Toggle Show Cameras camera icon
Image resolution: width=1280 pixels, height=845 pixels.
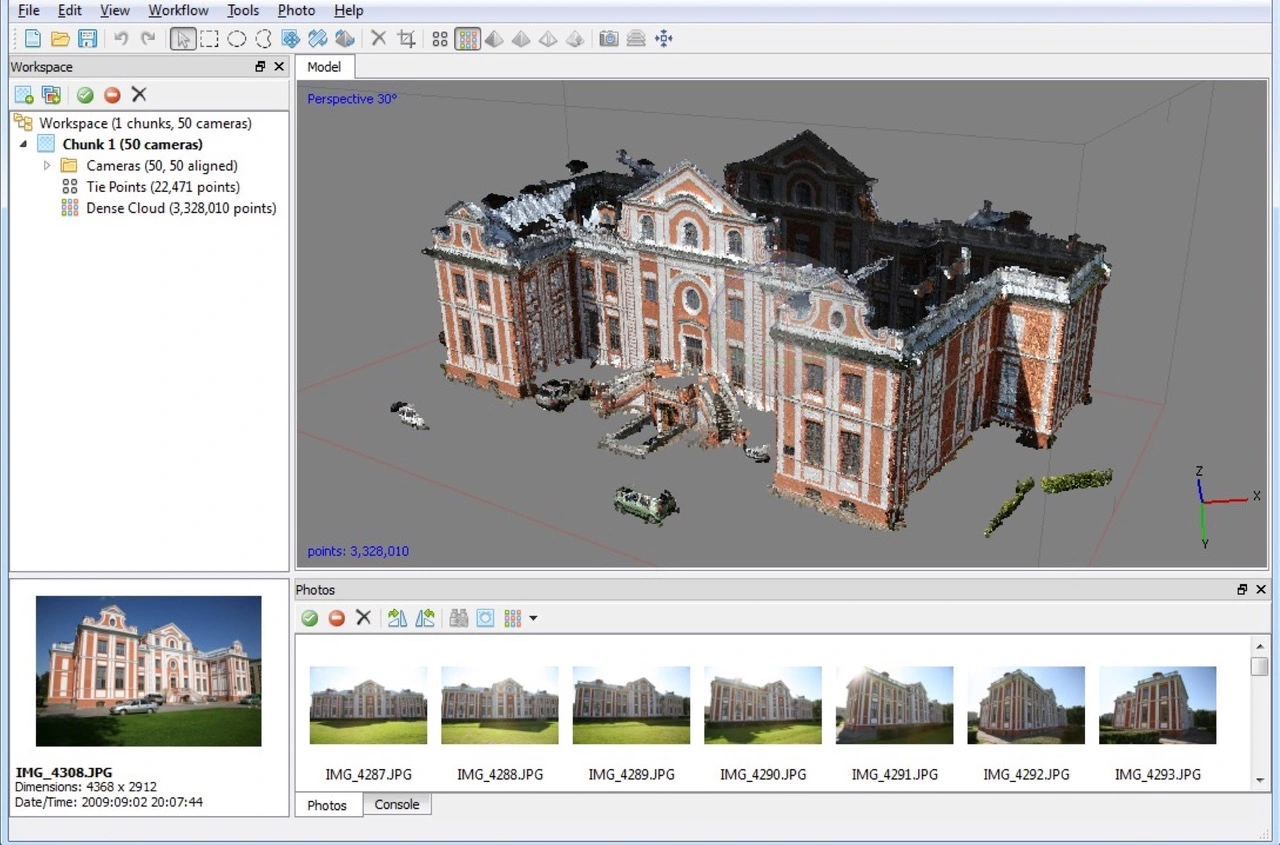click(608, 39)
